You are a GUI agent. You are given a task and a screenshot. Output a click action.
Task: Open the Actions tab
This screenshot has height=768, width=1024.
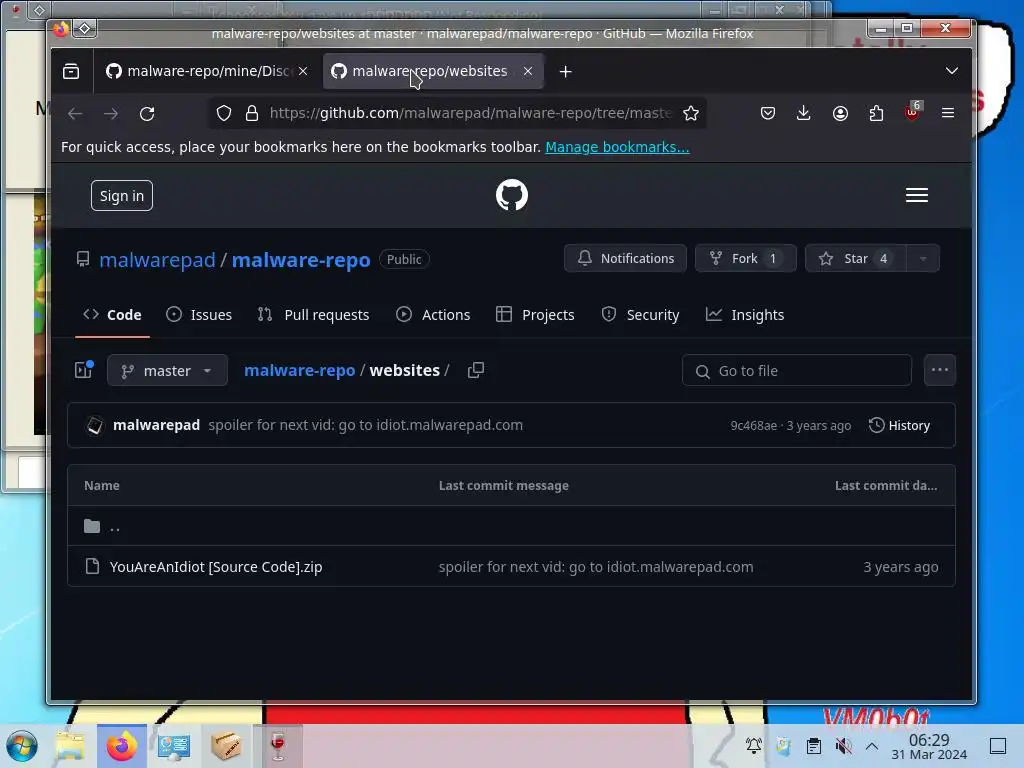433,315
